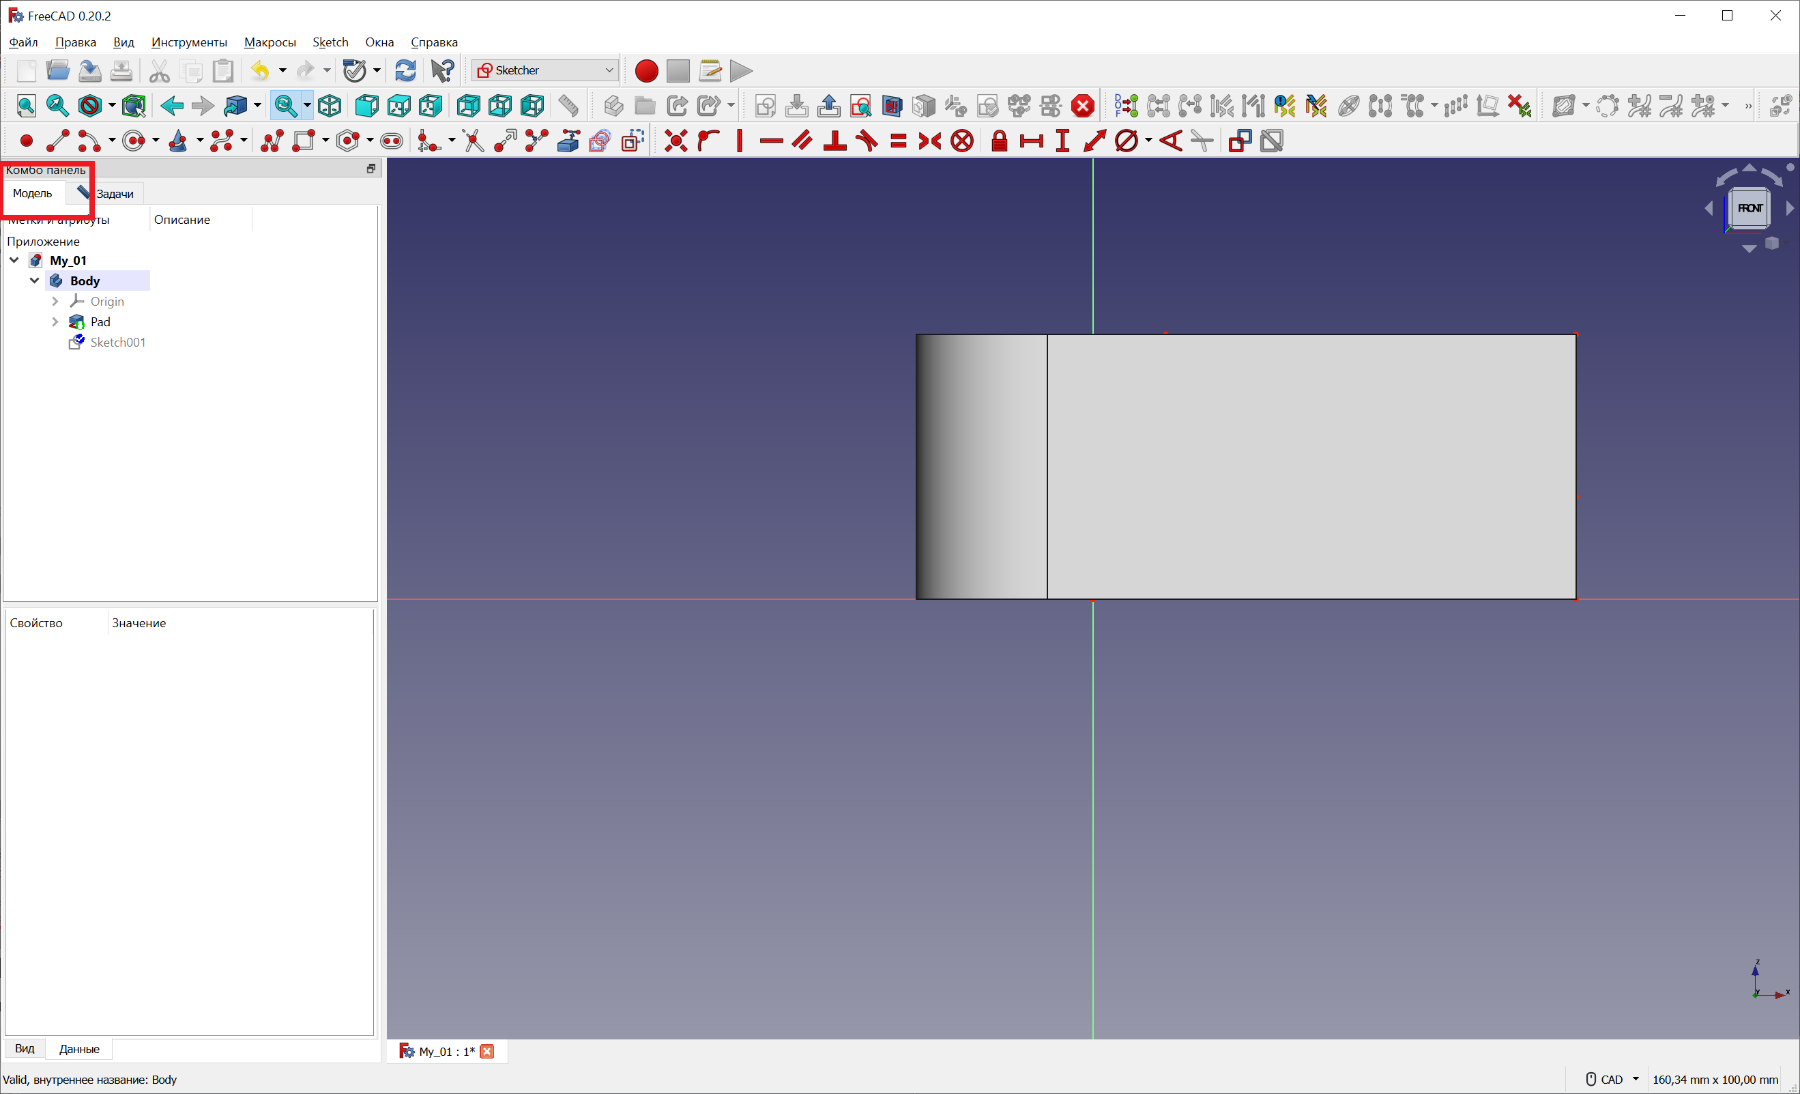Open the Sketcher workbench dropdown
The image size is (1800, 1094).
click(545, 71)
